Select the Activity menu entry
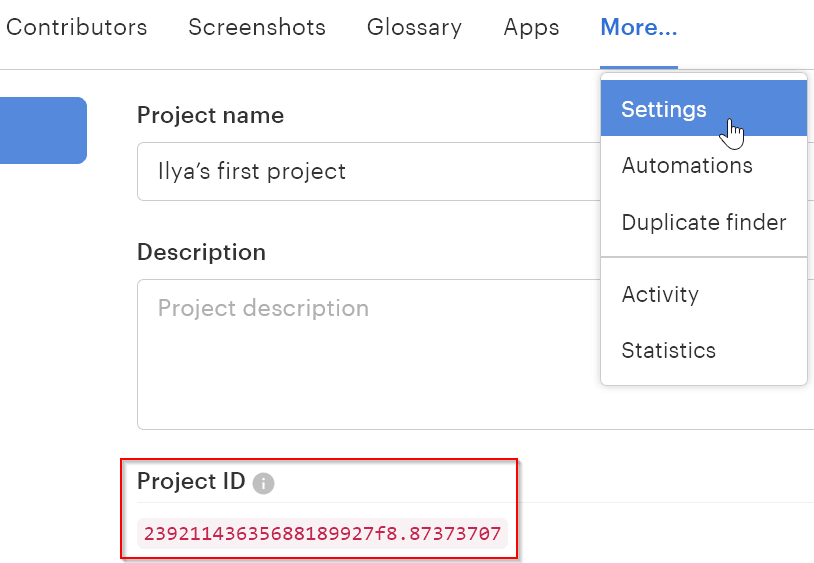 pos(660,294)
